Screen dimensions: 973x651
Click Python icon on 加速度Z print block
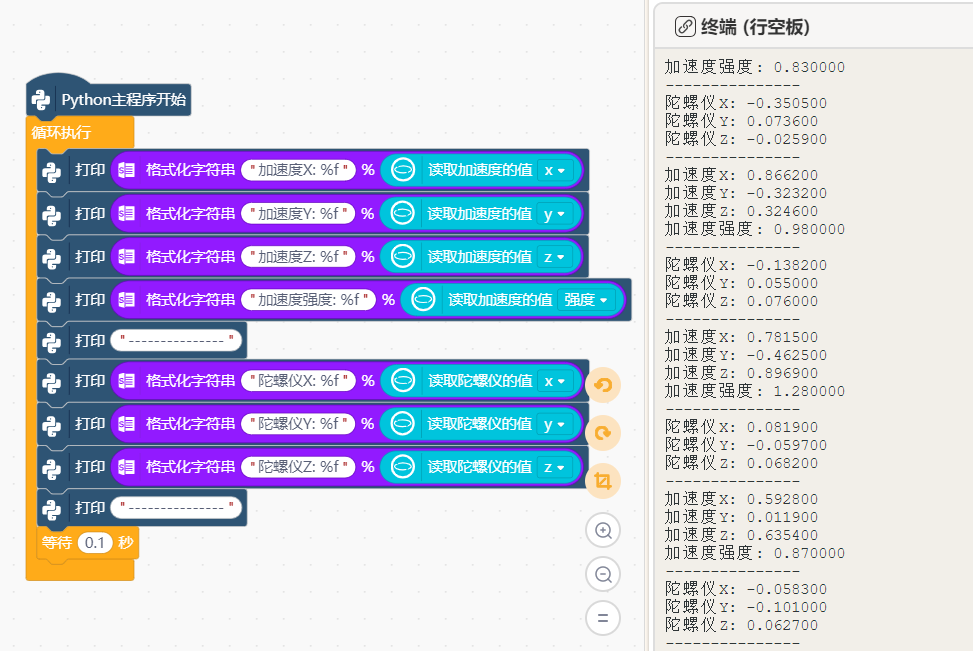click(x=52, y=258)
